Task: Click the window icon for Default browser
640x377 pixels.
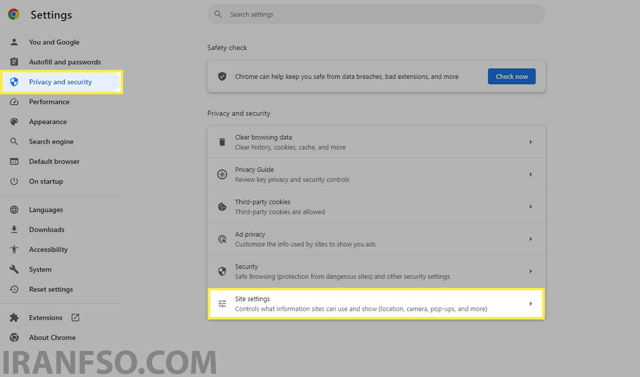Action: pos(14,161)
